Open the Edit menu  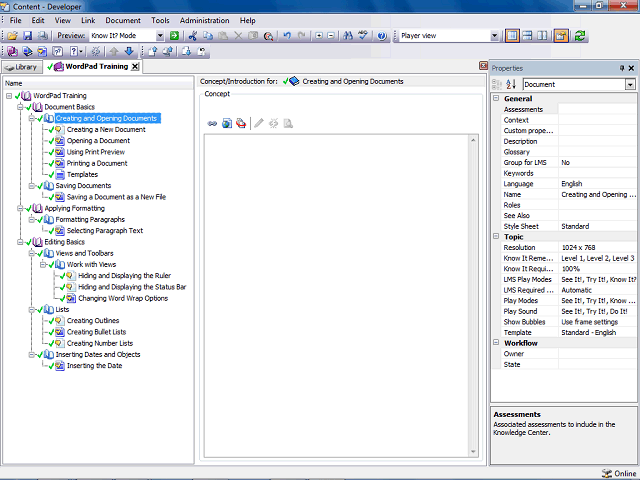point(38,20)
